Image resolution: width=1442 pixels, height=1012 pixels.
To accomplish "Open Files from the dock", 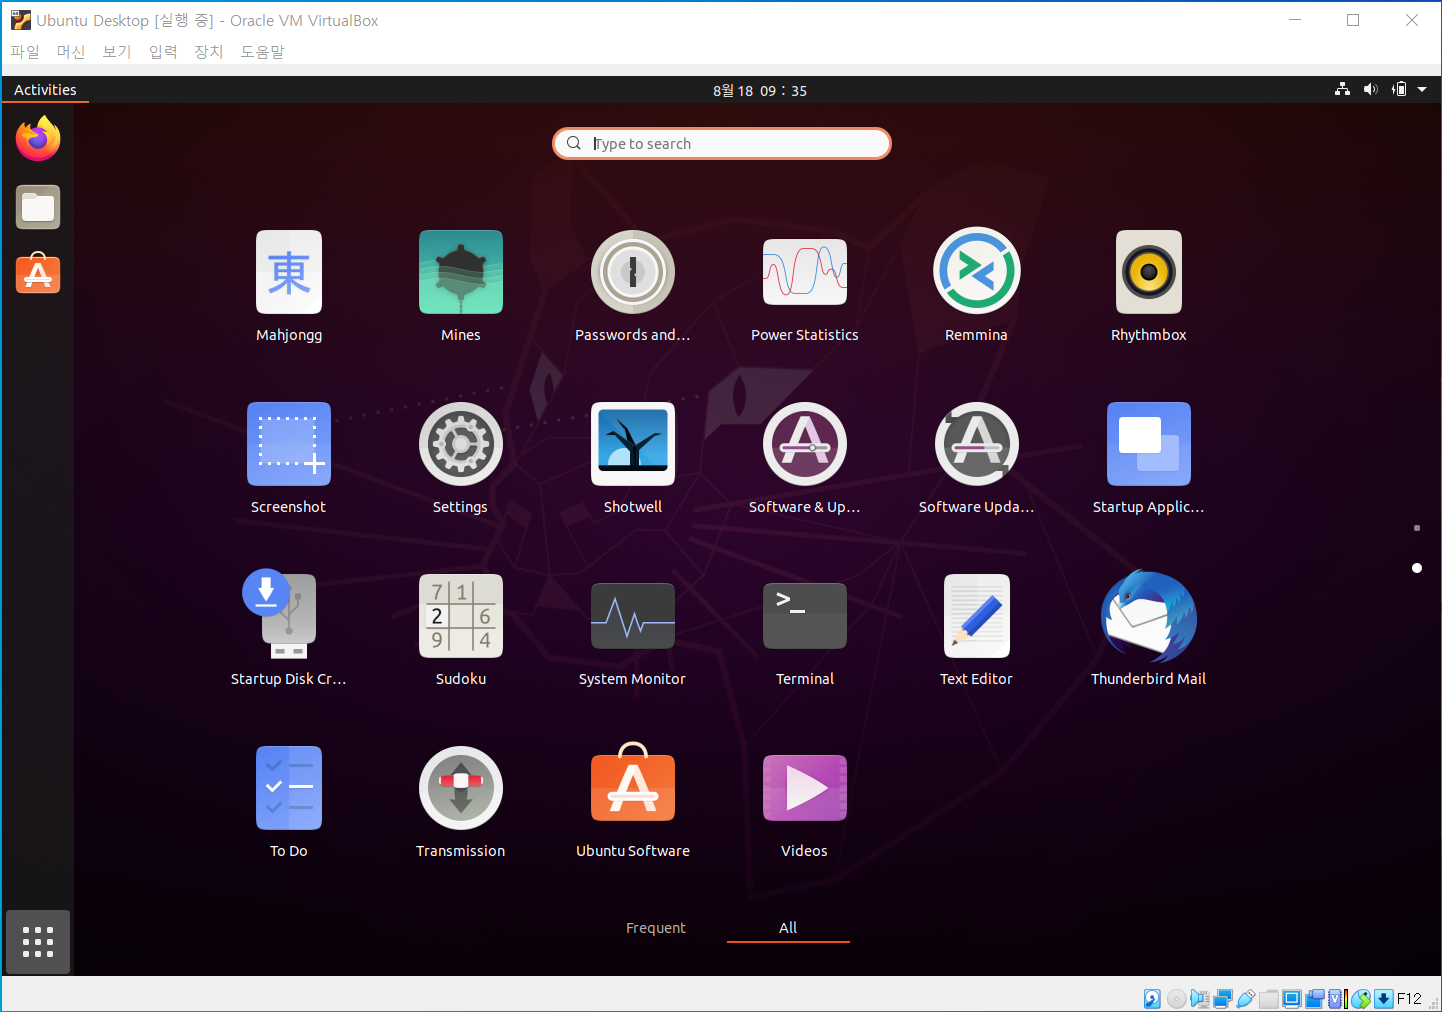I will click(x=38, y=207).
